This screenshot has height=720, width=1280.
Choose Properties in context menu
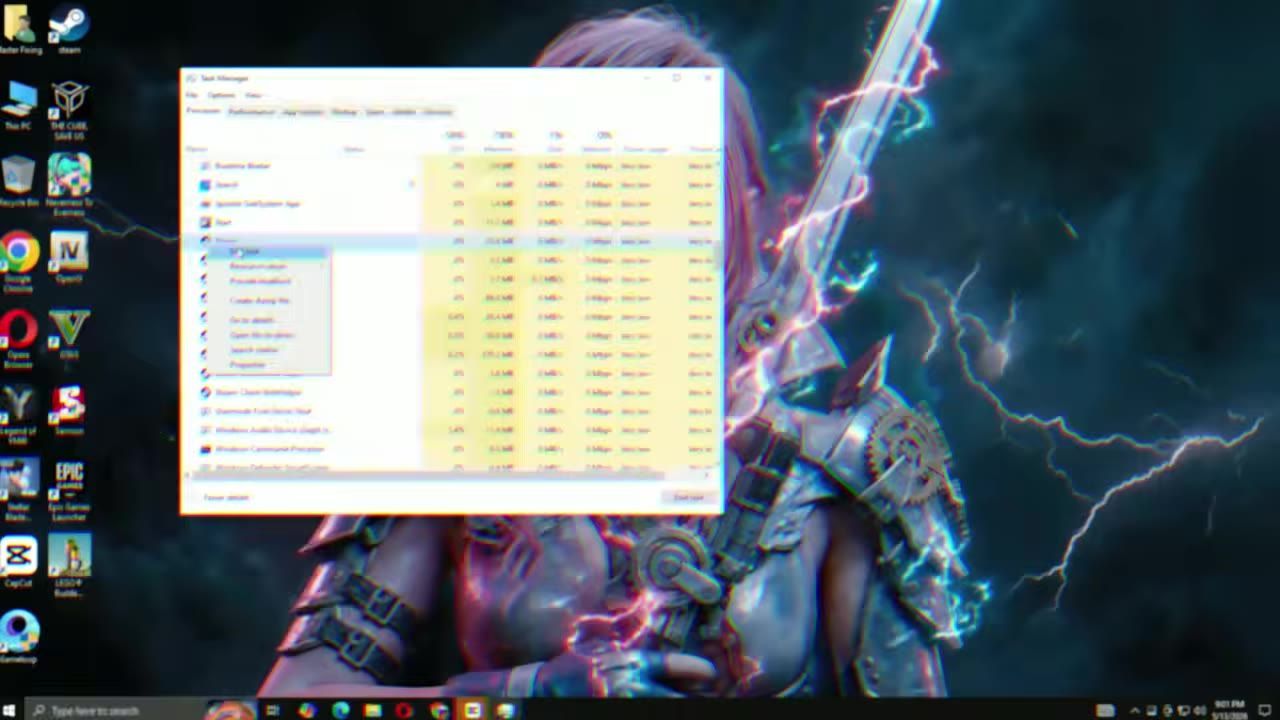[x=270, y=365]
